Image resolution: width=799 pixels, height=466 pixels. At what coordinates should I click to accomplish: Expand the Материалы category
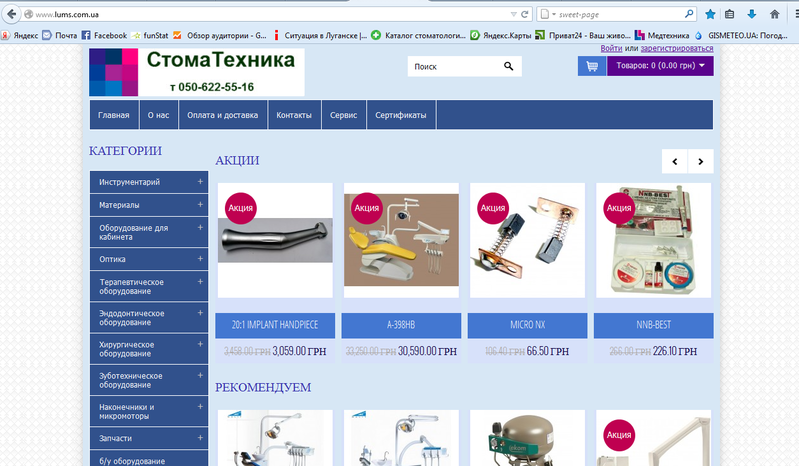click(x=148, y=205)
